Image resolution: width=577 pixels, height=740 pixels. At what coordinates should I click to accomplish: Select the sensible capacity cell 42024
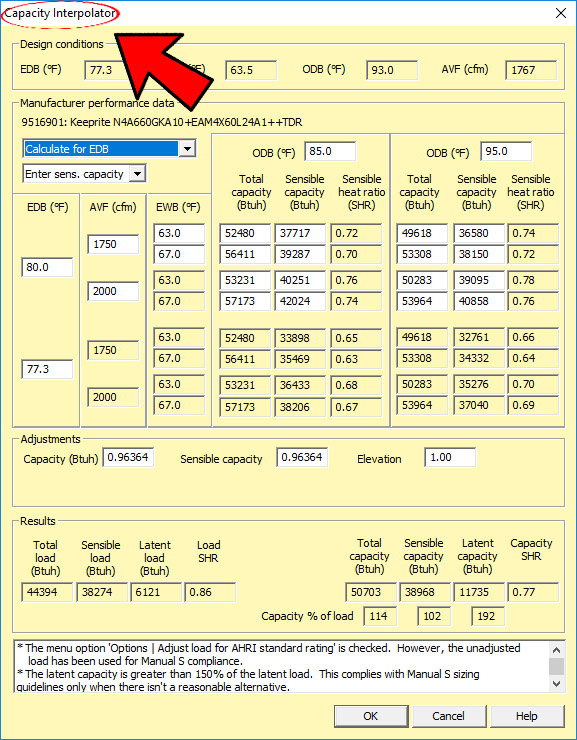tap(300, 301)
